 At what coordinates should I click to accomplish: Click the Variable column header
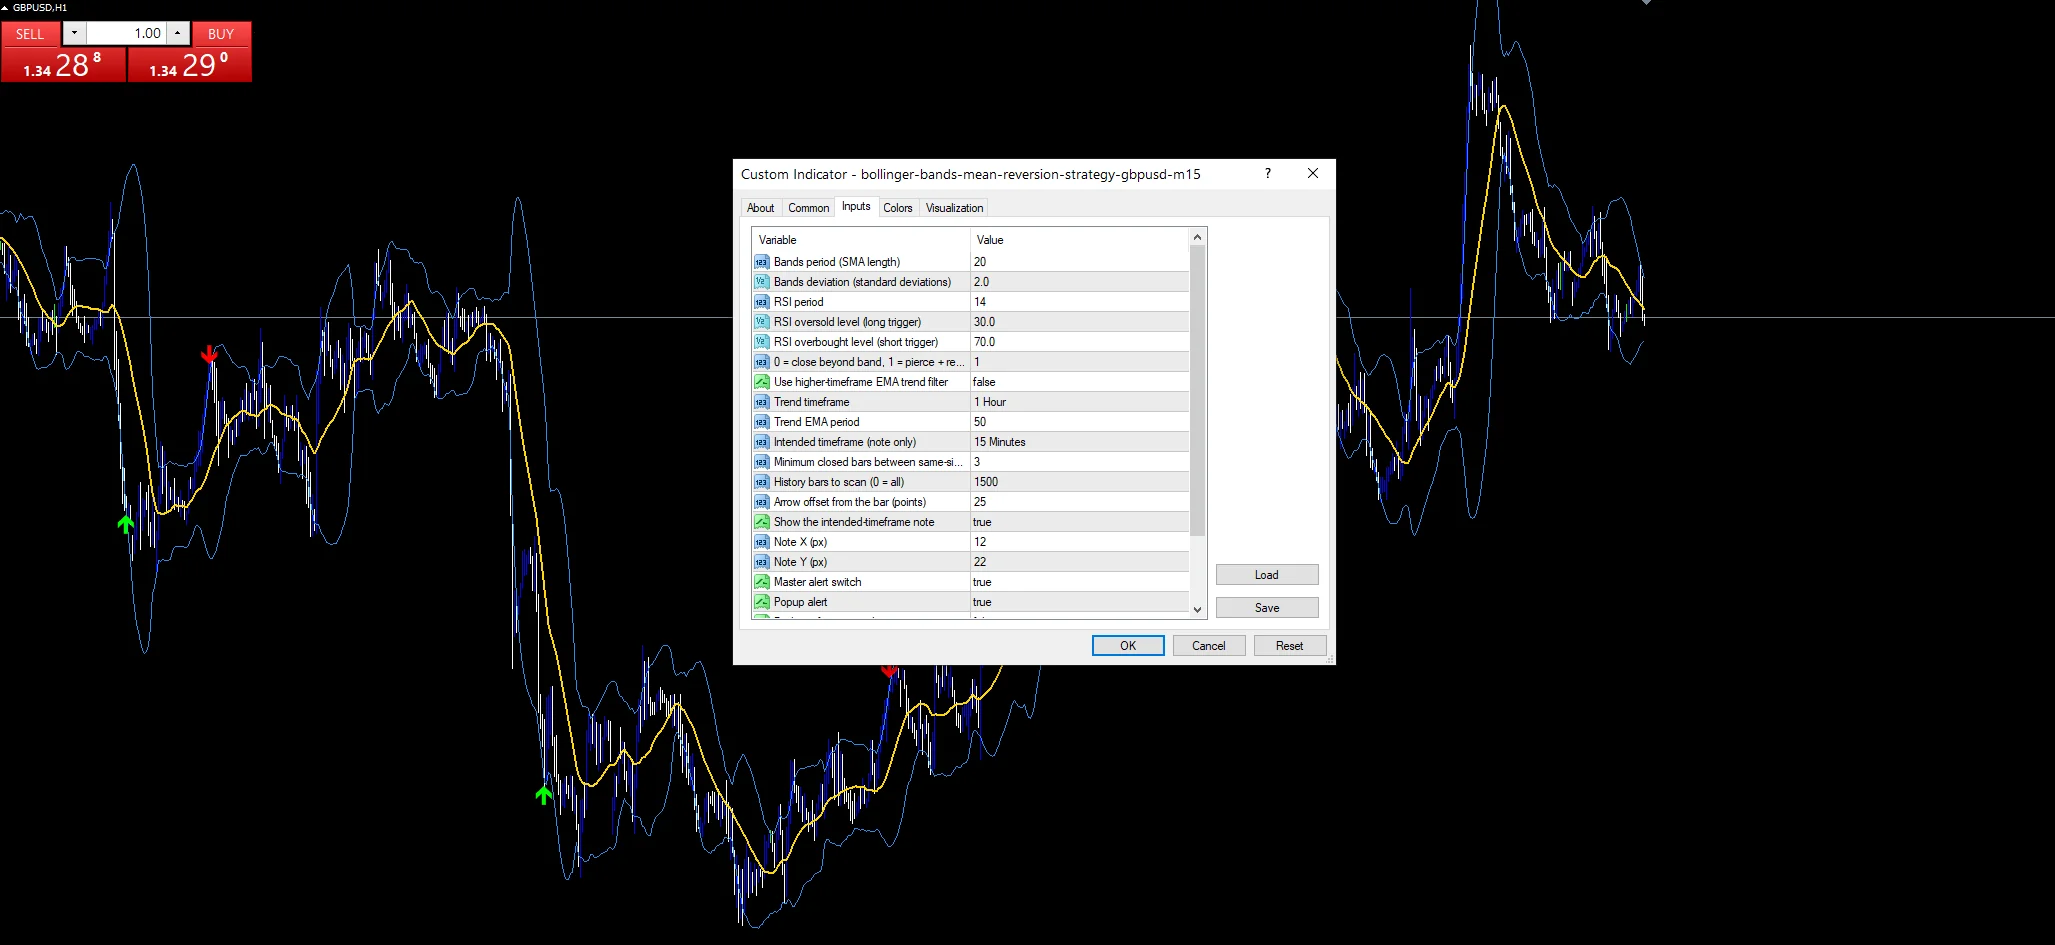click(x=861, y=240)
